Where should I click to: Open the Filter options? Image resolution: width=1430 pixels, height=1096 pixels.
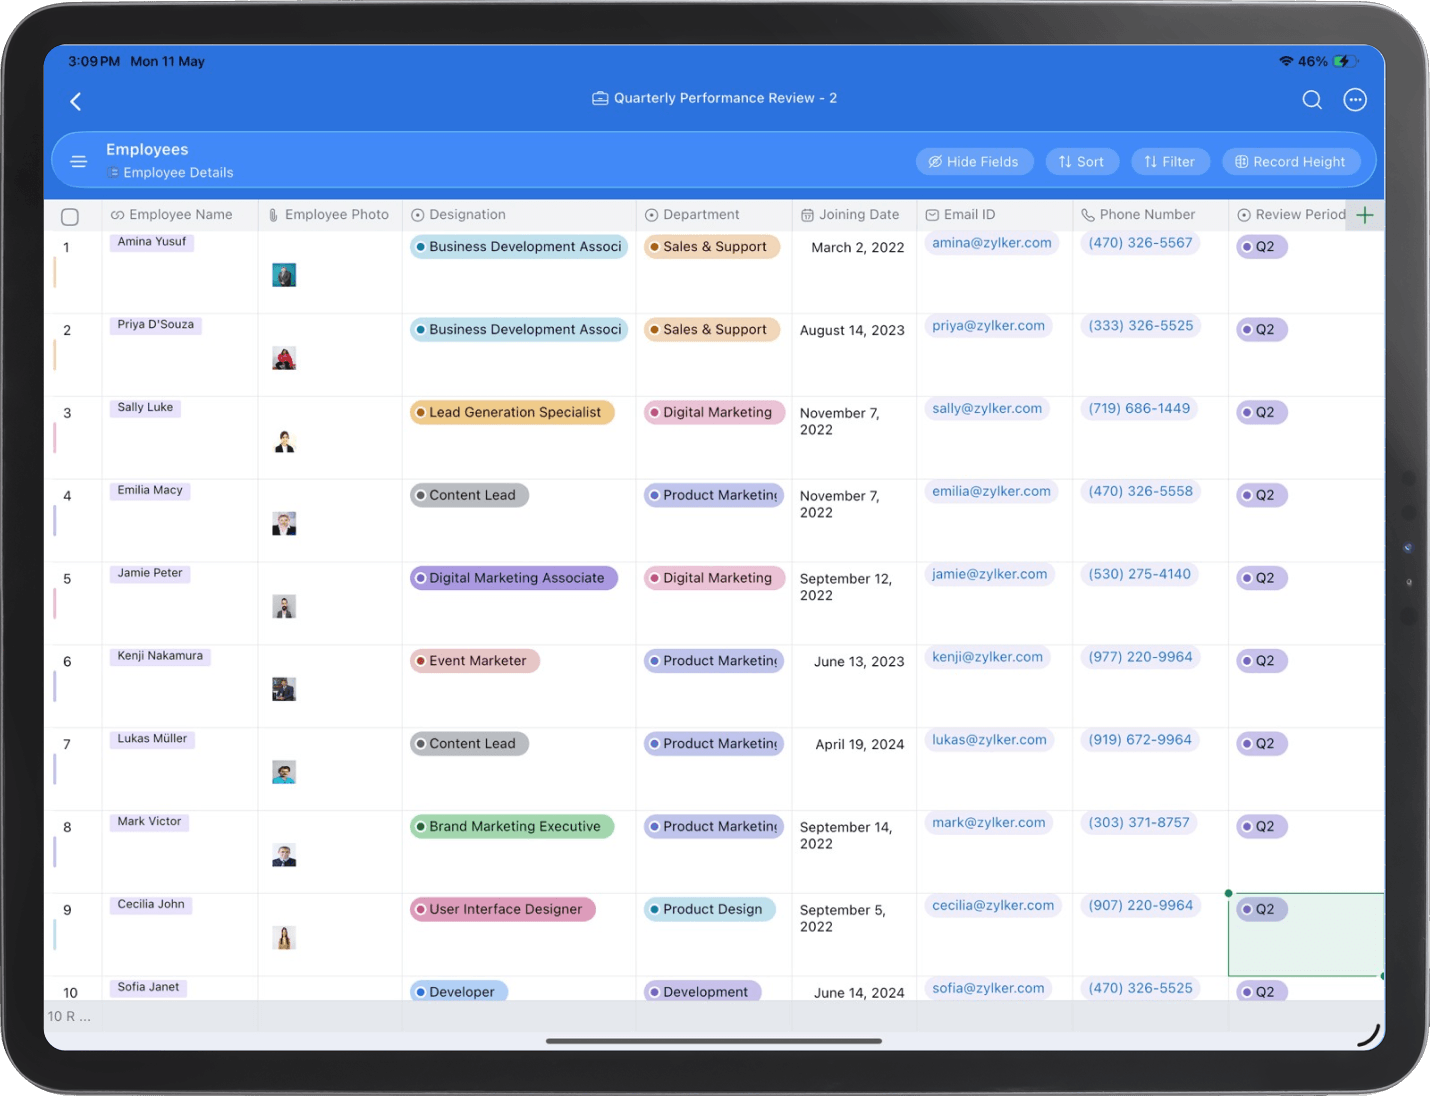pos(1170,162)
